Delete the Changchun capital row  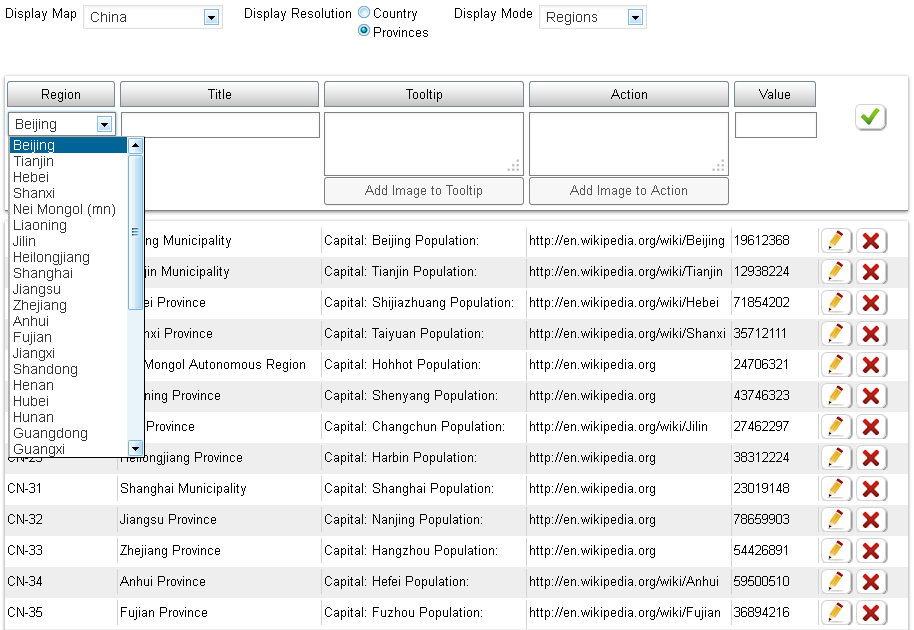(871, 427)
